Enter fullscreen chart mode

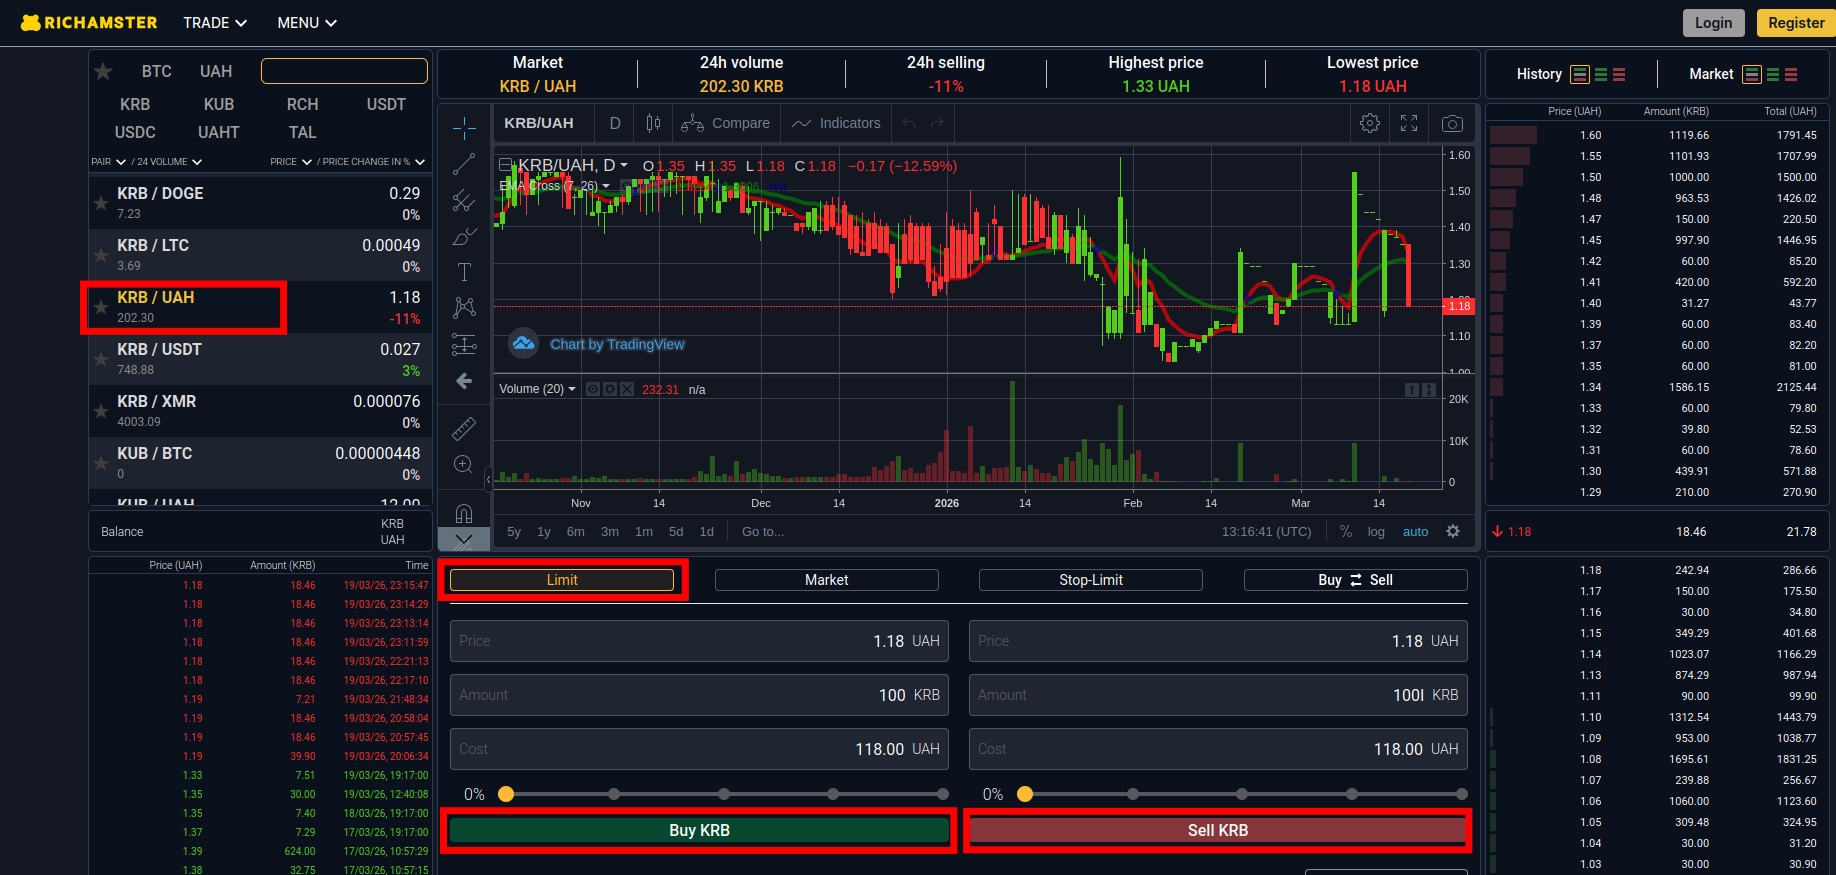coord(1409,123)
